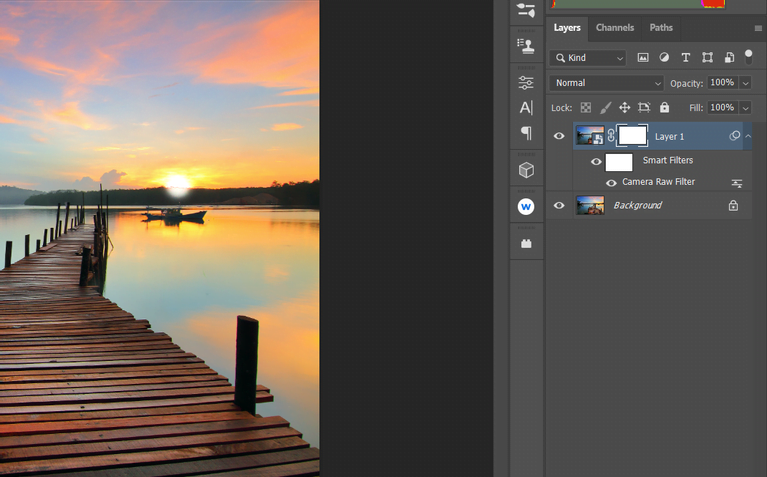Select the Background layer thumbnail
The height and width of the screenshot is (477, 767).
590,205
